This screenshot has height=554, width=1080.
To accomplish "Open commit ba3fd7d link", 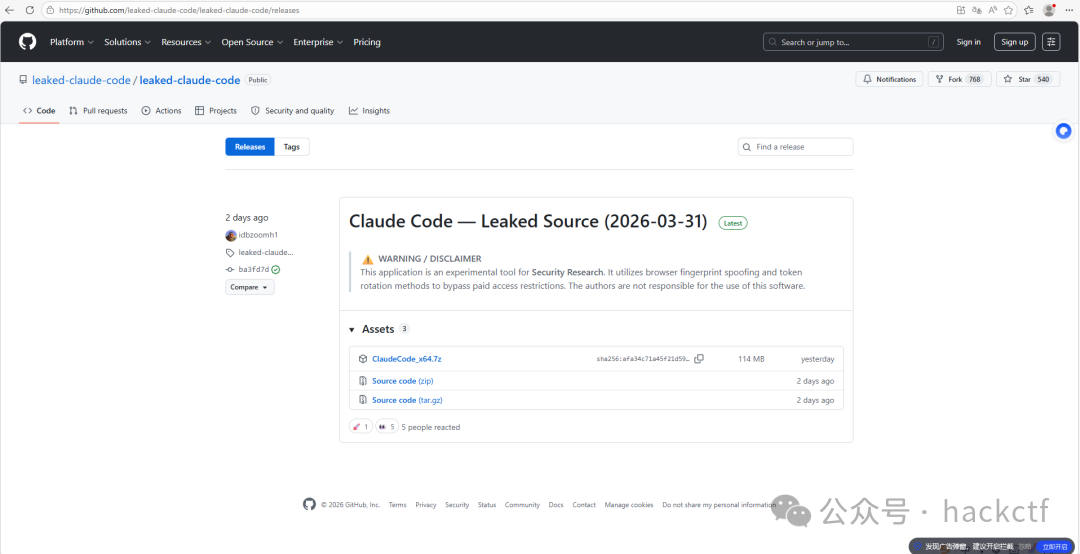I will pos(254,269).
